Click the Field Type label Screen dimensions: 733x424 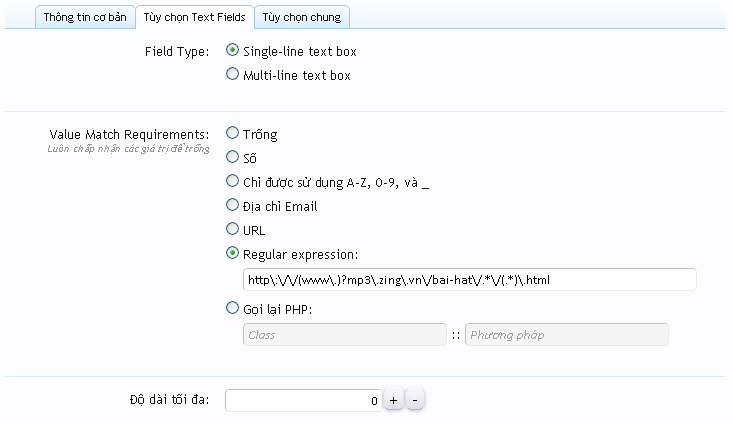click(177, 51)
